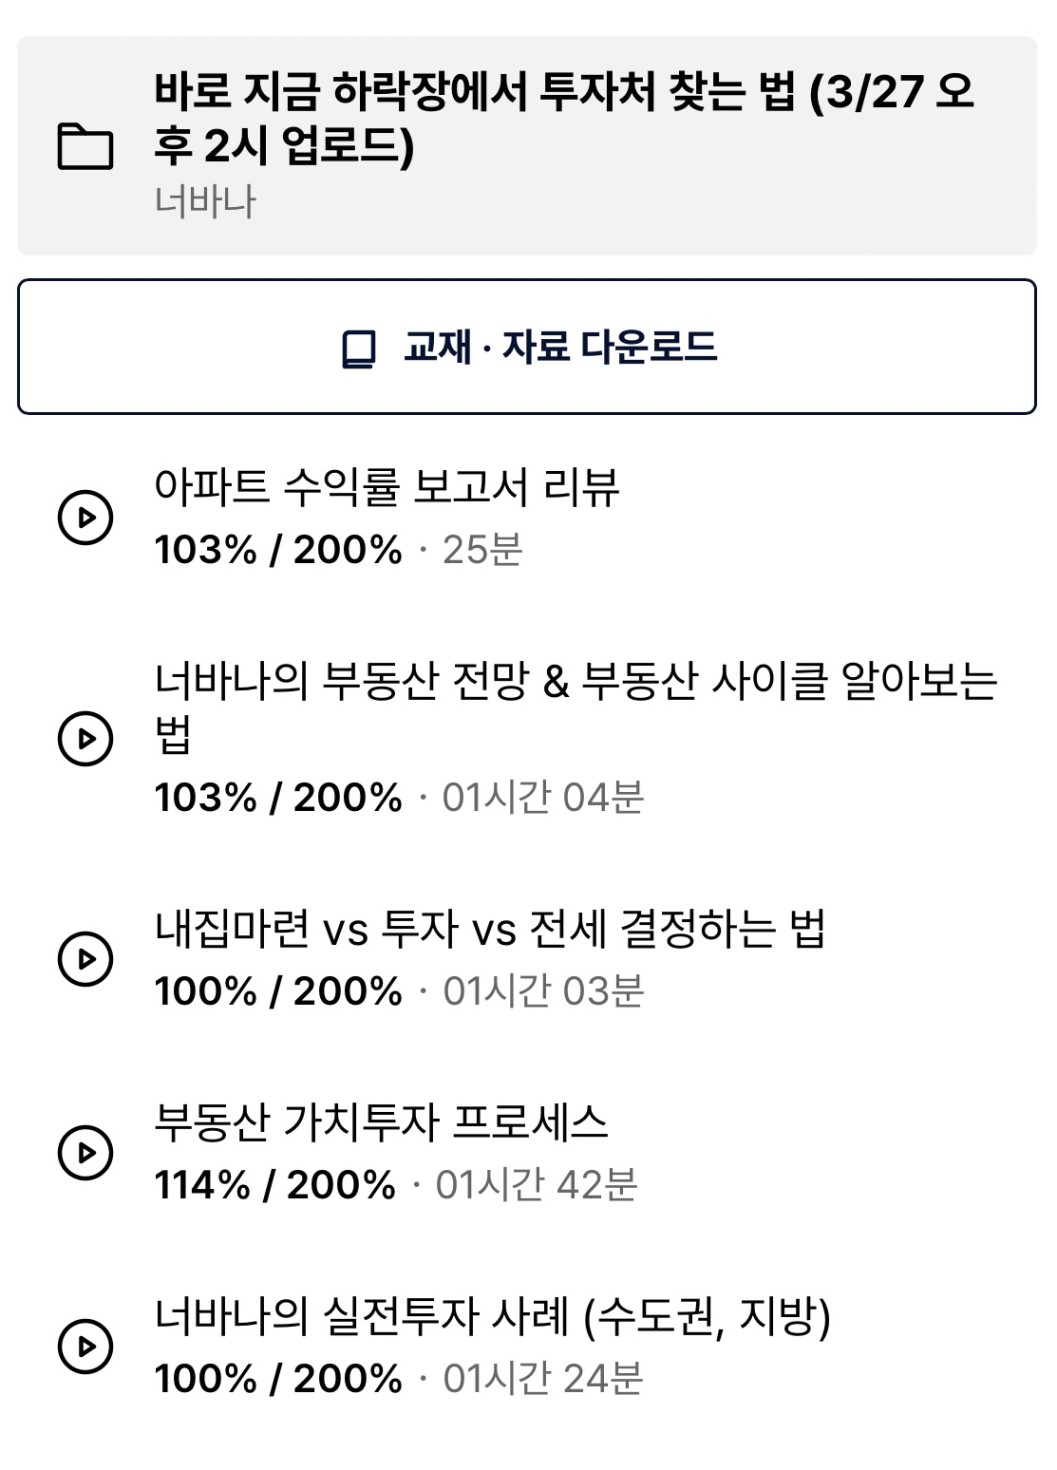Click play icon for 너바나의 부동산 전망 lecture
Viewport: 1057px width, 1470px height.
pyautogui.click(x=85, y=739)
